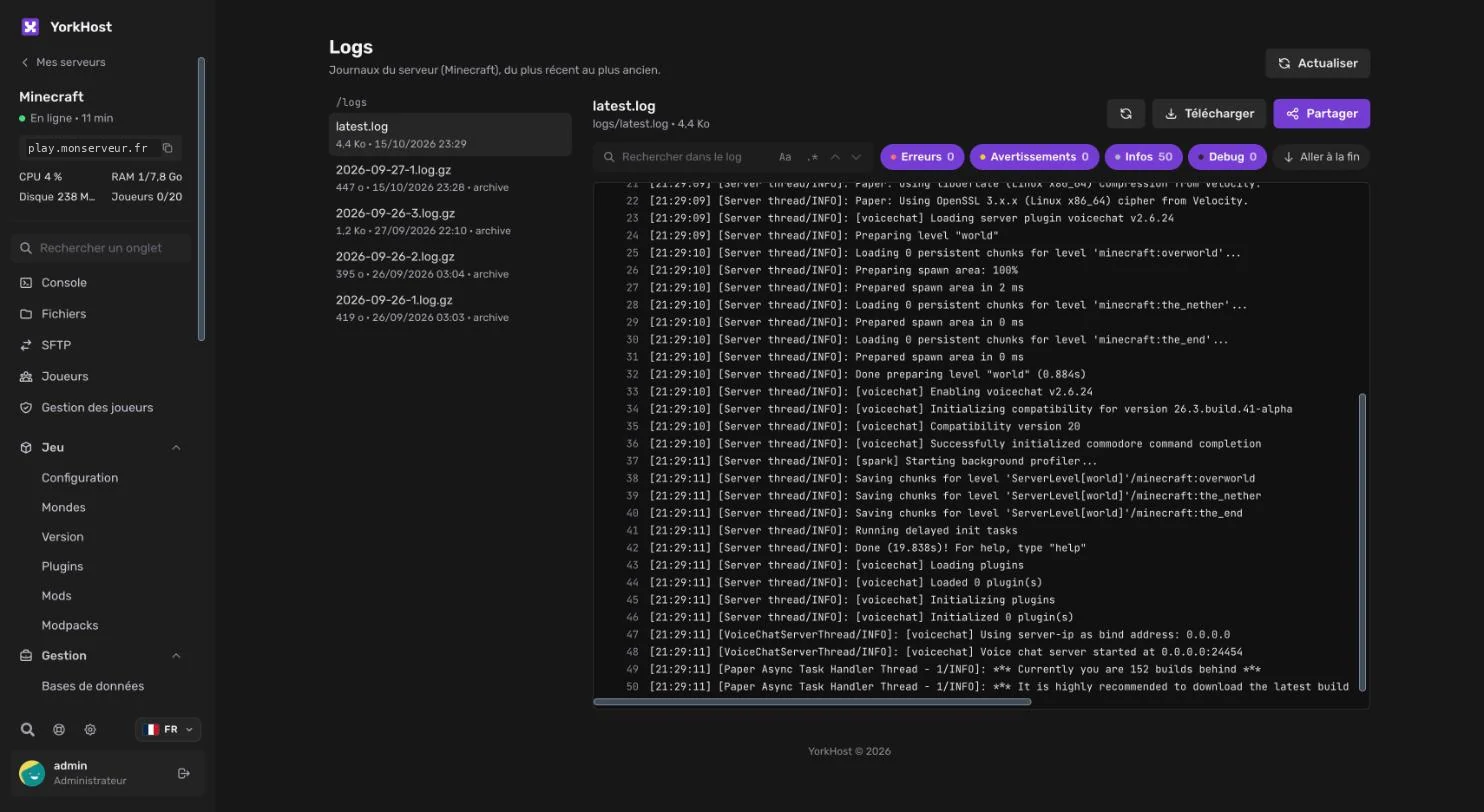This screenshot has height=812, width=1484.
Task: Click the admin avatar picture
Action: [32, 773]
